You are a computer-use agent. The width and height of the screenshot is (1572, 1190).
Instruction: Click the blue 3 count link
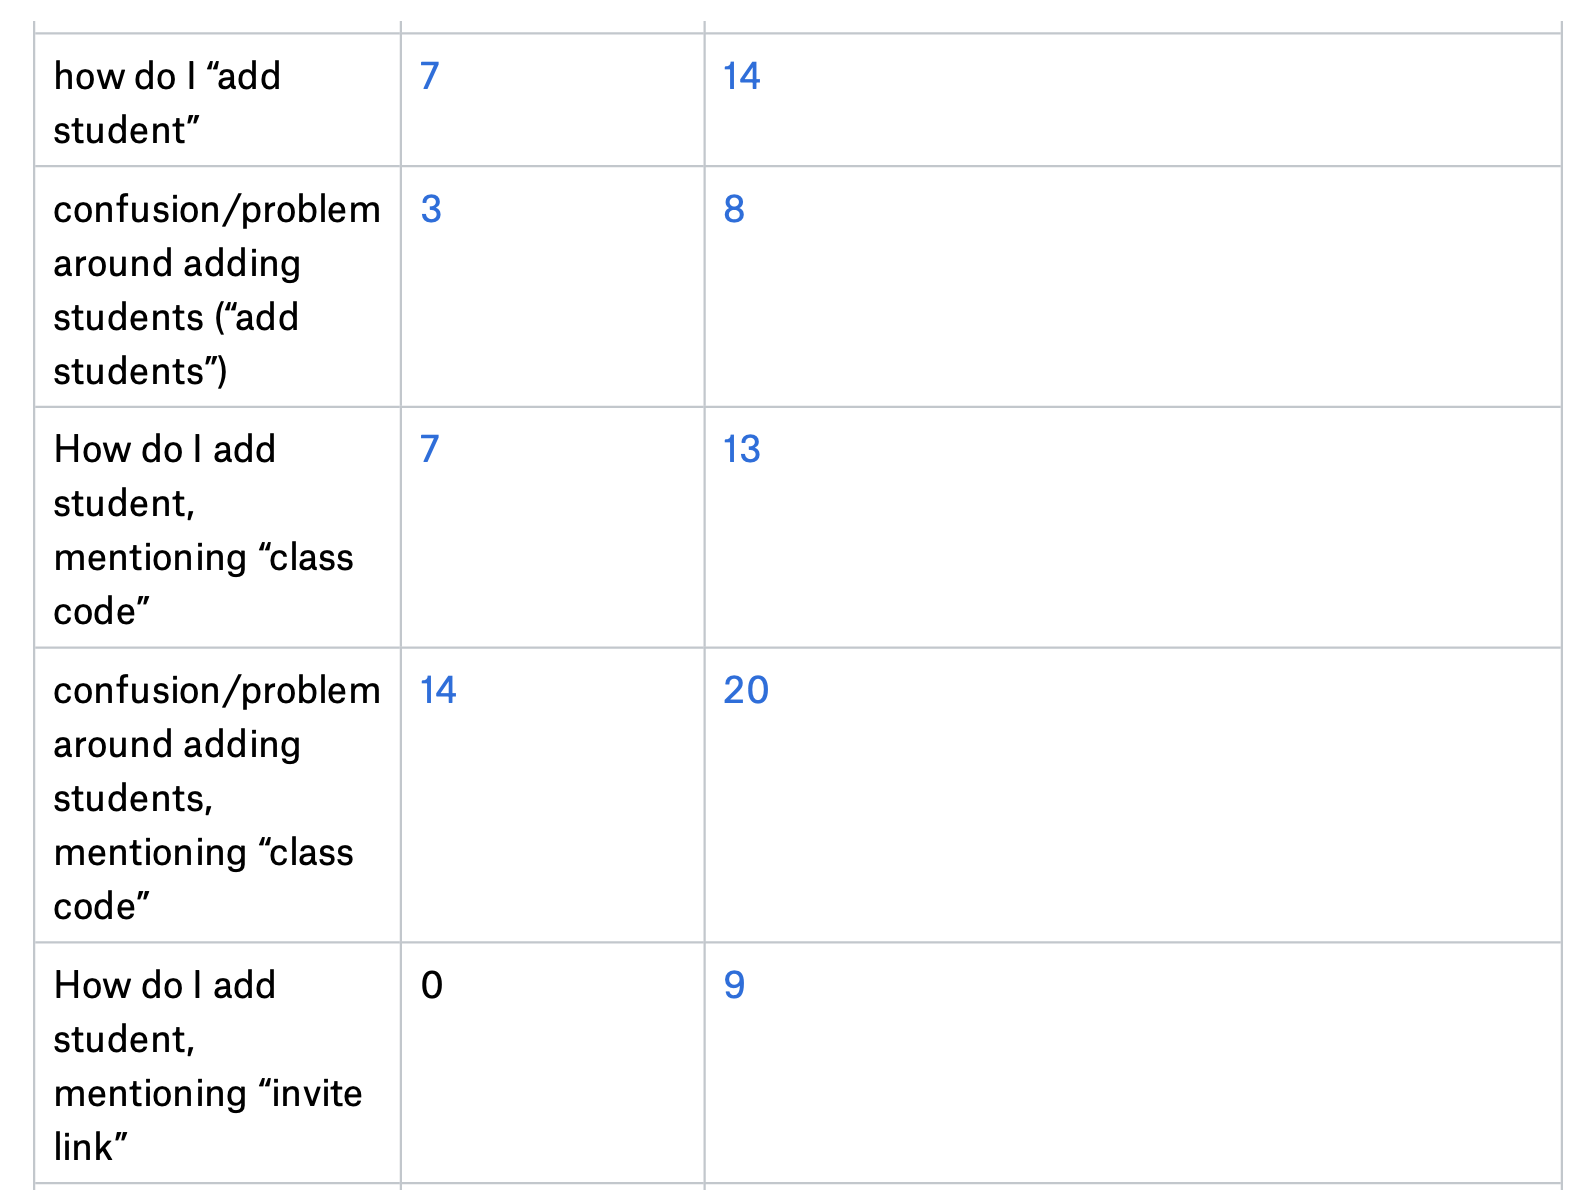pyautogui.click(x=430, y=209)
